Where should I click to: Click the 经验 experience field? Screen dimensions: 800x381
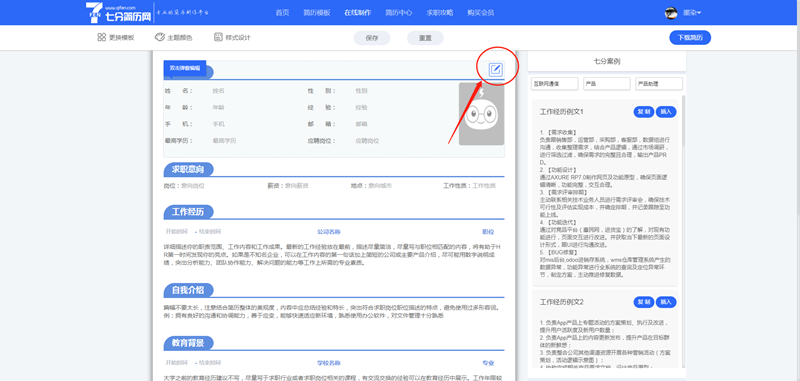click(361, 108)
